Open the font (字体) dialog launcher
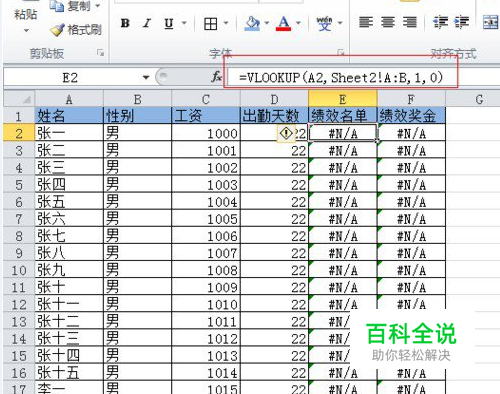Image resolution: width=500 pixels, height=394 pixels. click(x=341, y=53)
